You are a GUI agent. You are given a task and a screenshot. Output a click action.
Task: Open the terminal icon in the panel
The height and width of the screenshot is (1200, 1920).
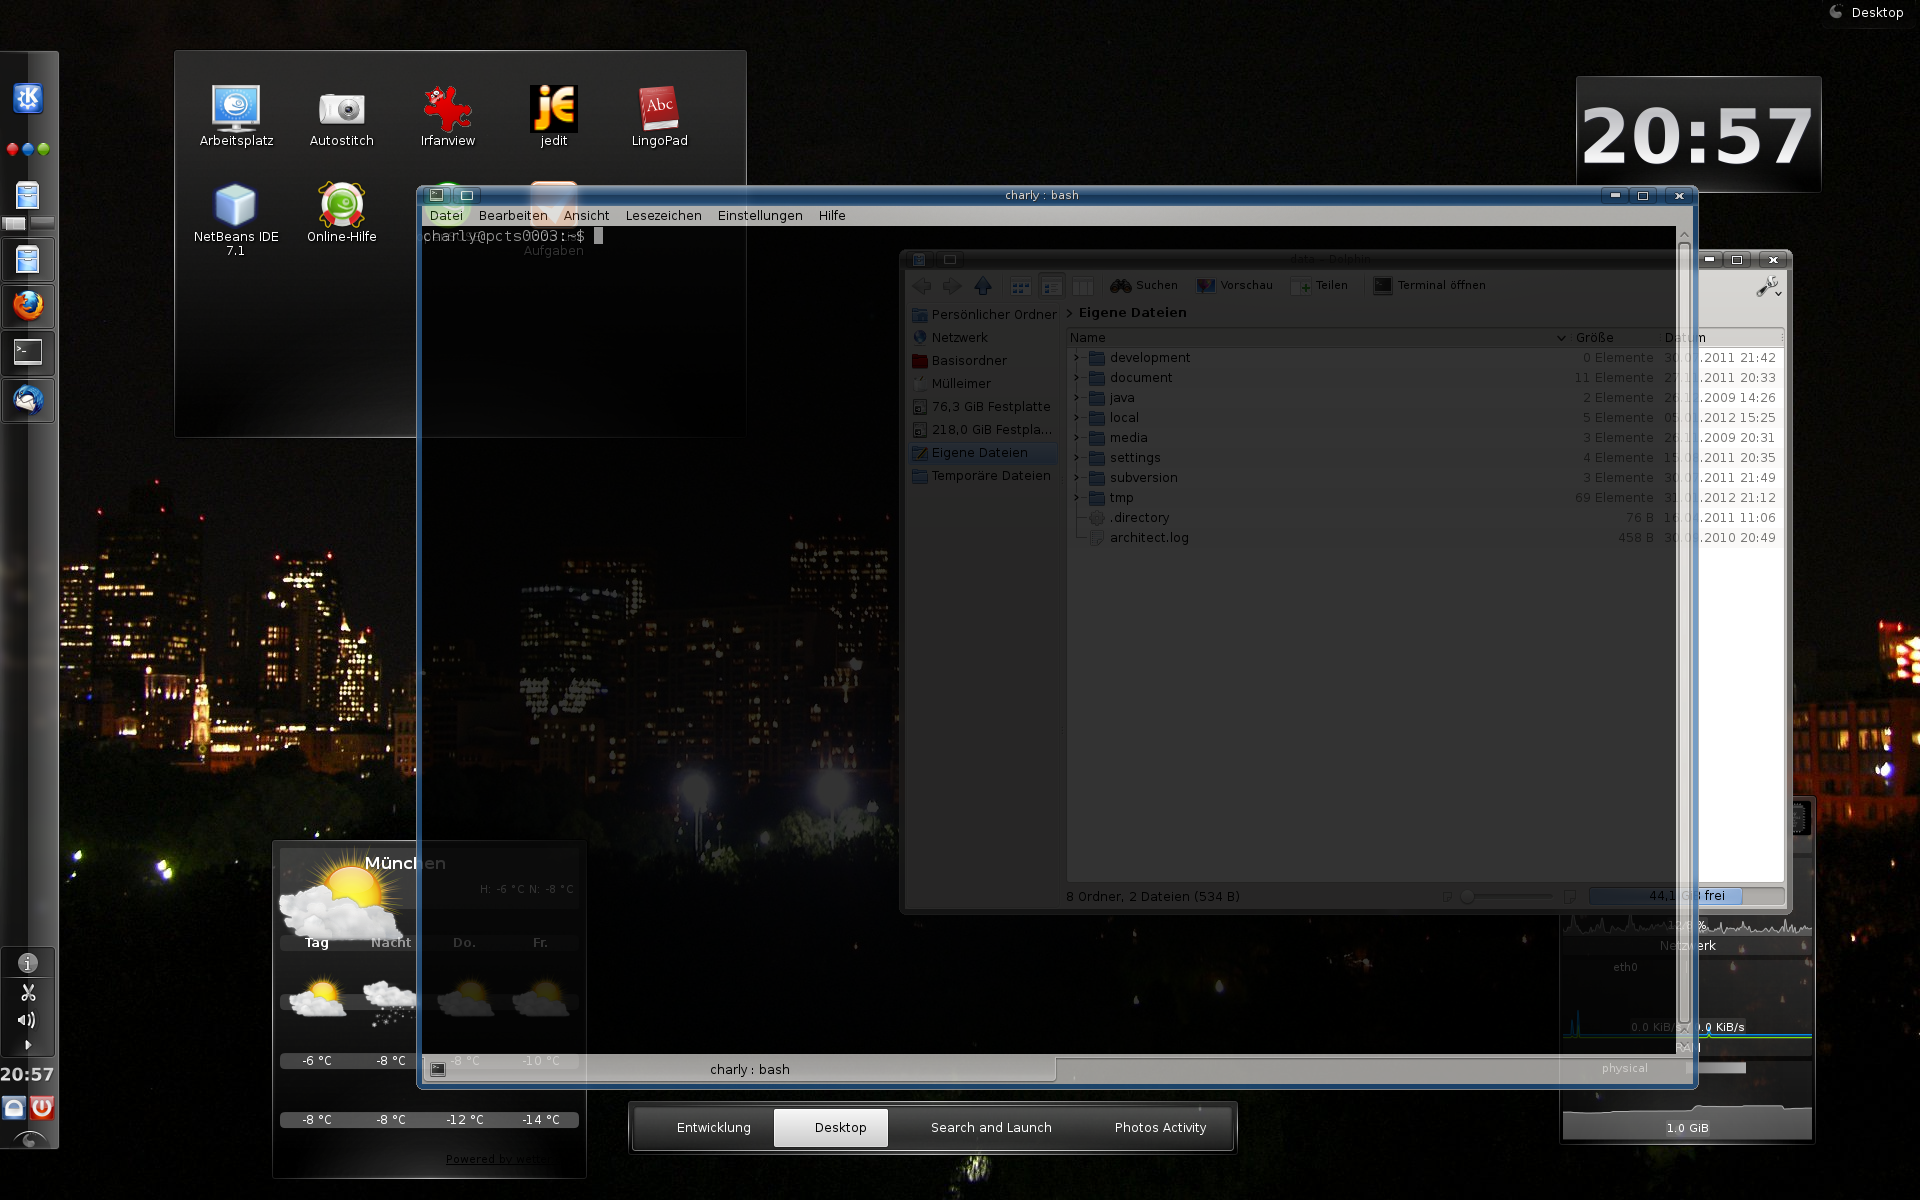coord(28,352)
